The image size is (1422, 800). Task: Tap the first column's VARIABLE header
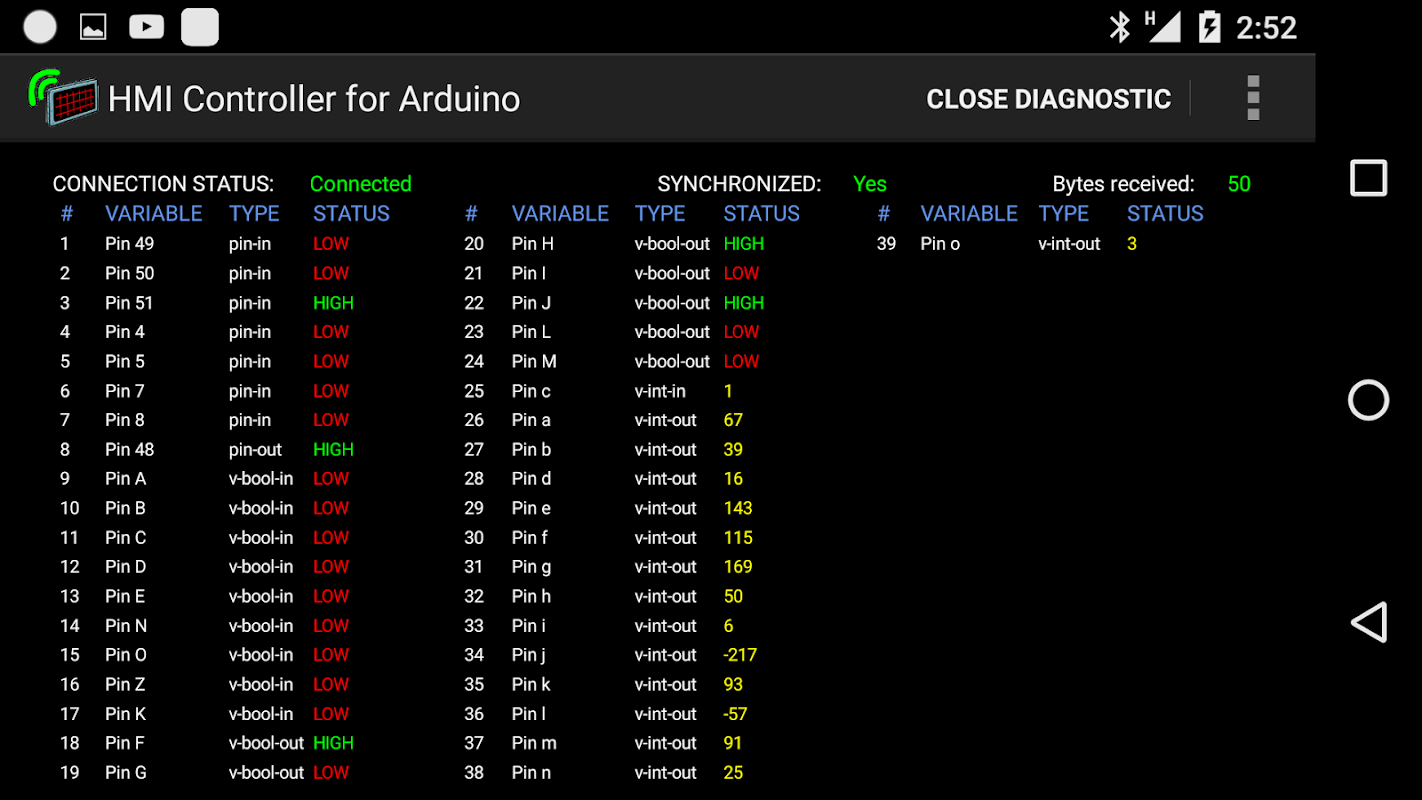[154, 214]
